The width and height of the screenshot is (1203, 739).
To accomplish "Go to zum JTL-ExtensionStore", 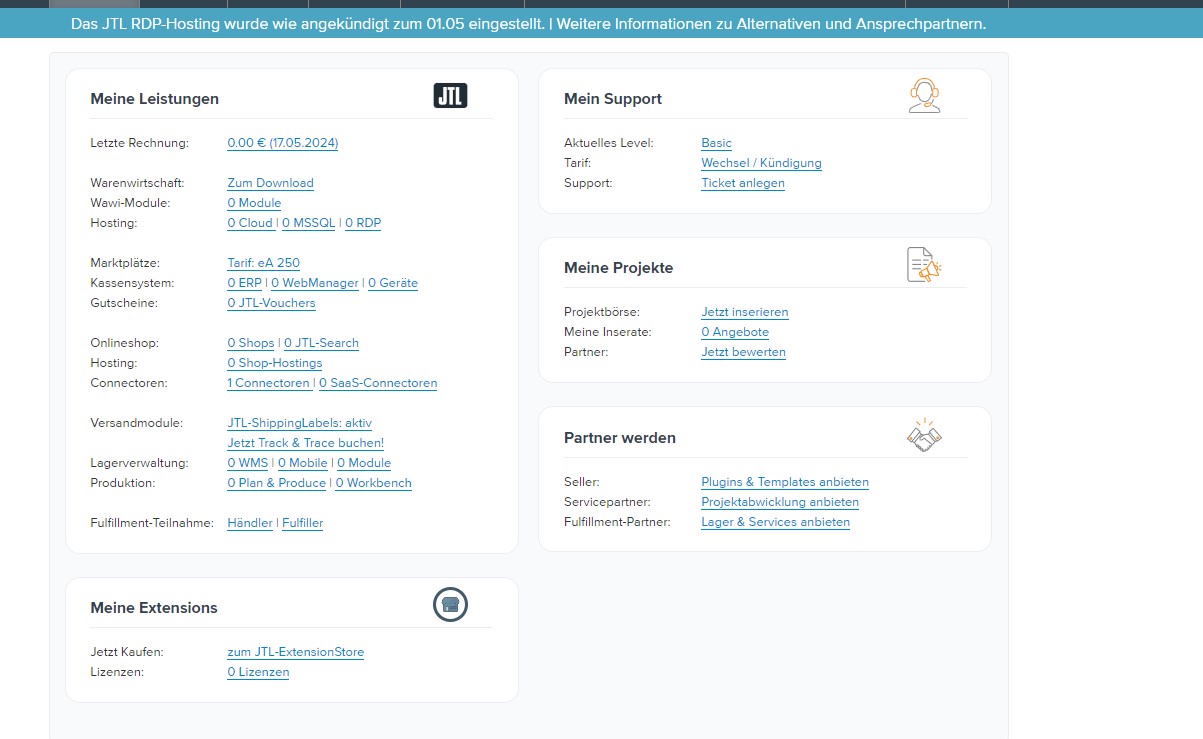I will (296, 652).
